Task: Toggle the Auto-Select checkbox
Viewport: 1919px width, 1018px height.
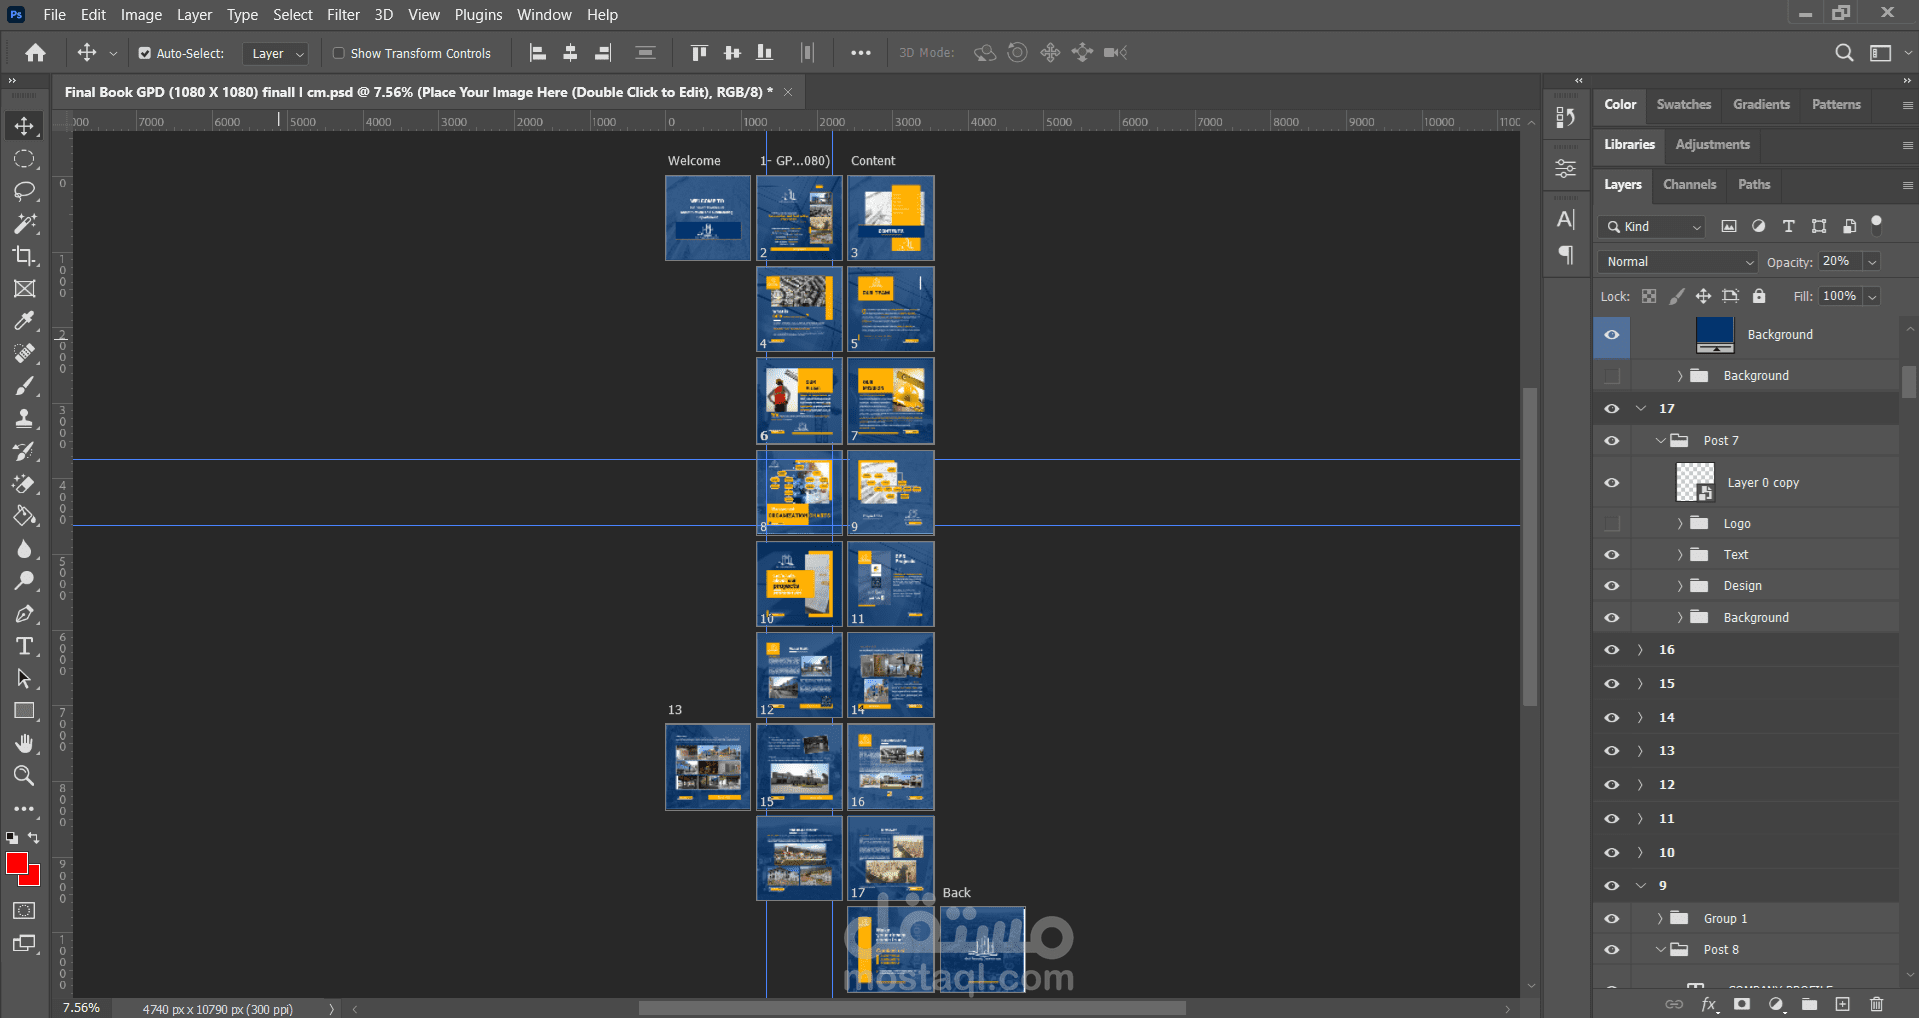Action: pos(145,54)
